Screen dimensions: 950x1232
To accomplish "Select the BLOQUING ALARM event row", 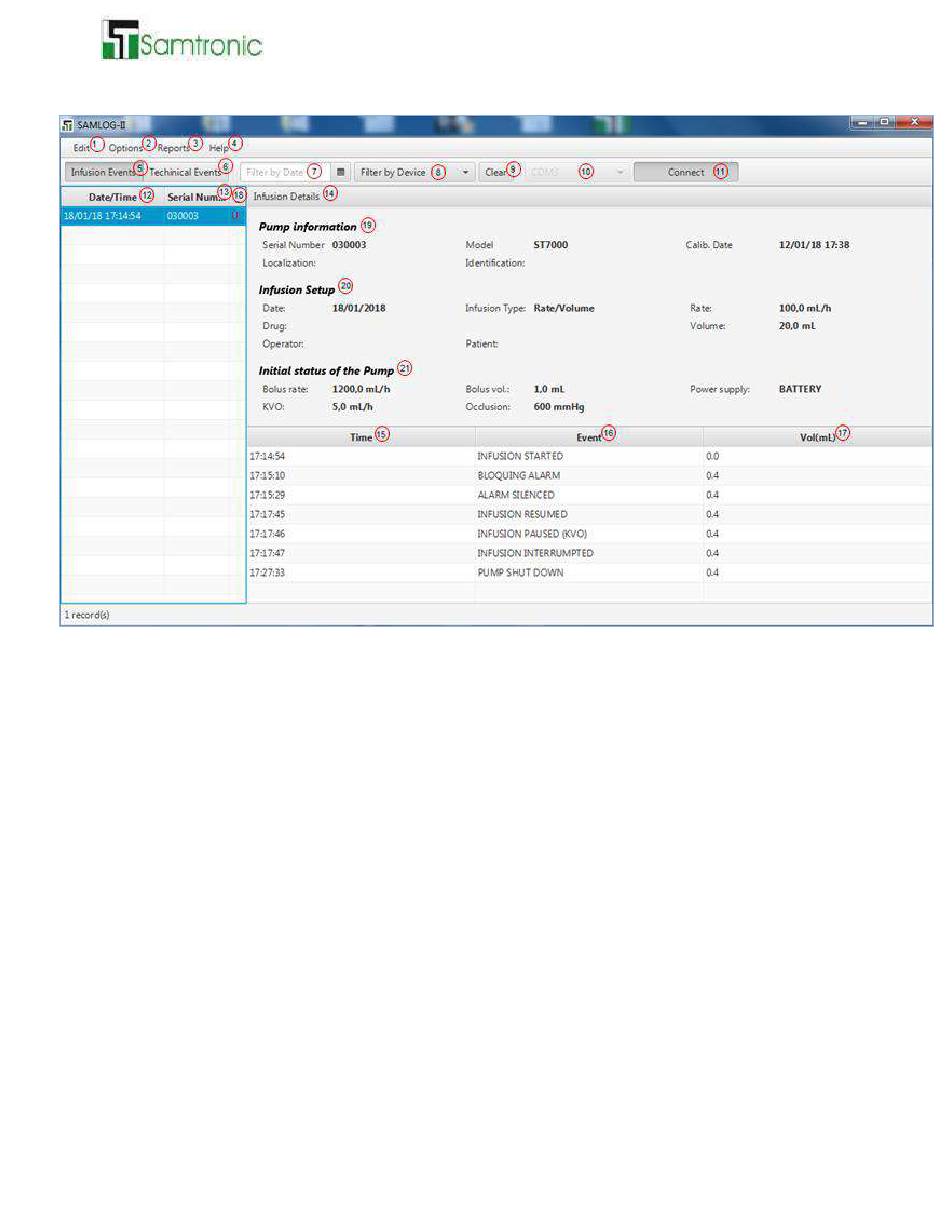I will 590,475.
